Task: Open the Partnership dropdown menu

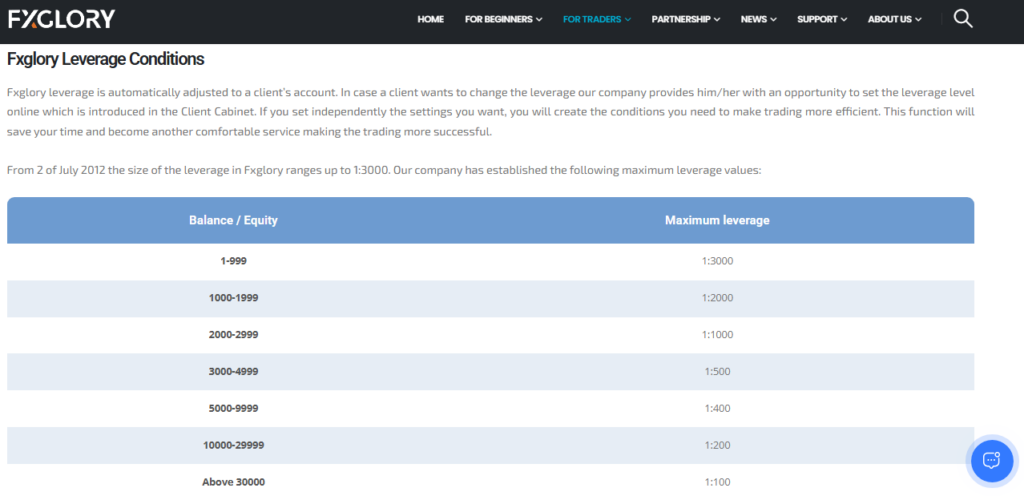Action: tap(685, 19)
